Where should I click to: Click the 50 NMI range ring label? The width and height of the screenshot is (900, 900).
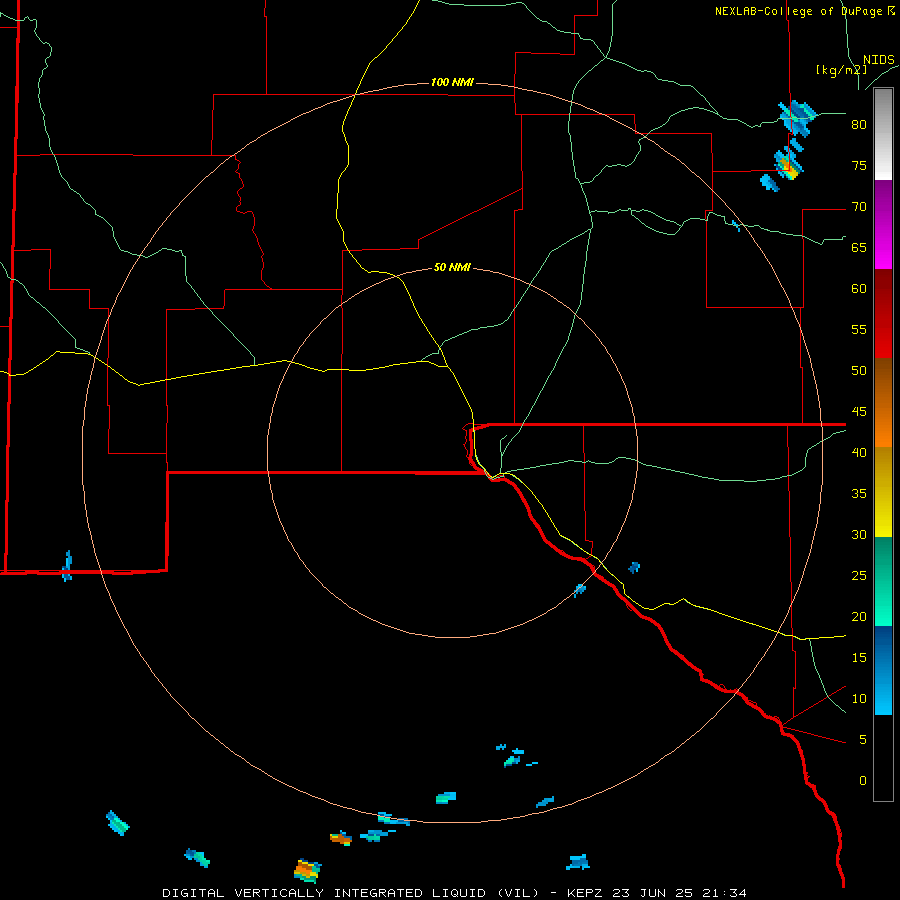tap(452, 267)
